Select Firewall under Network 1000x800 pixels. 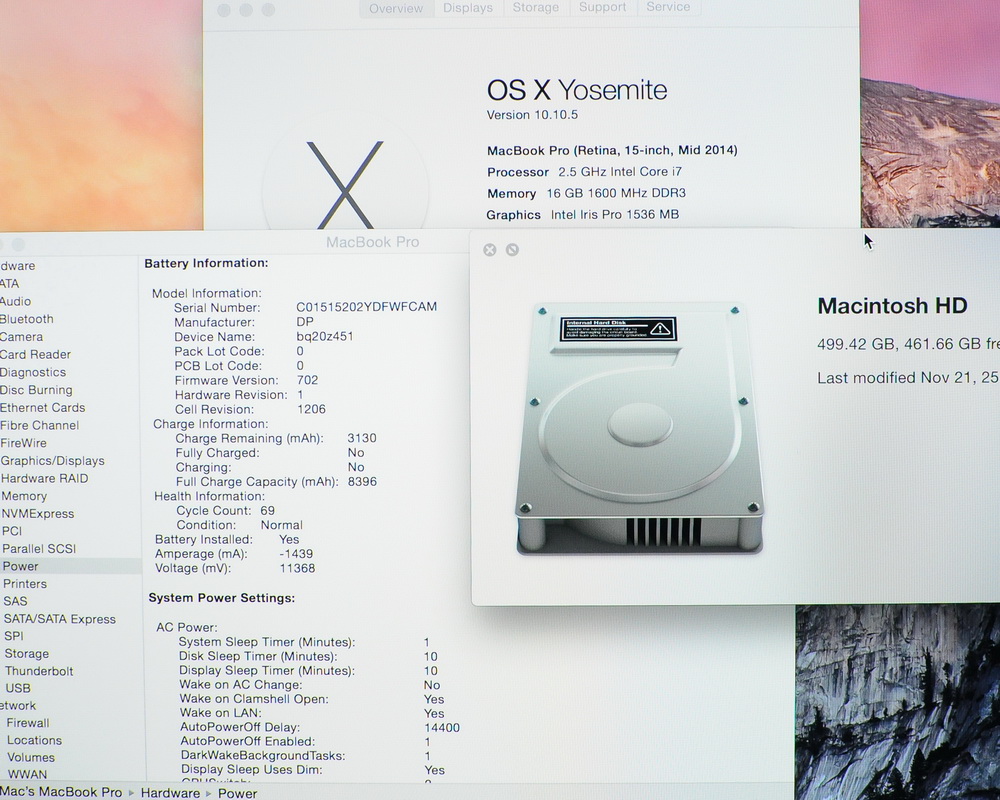28,723
